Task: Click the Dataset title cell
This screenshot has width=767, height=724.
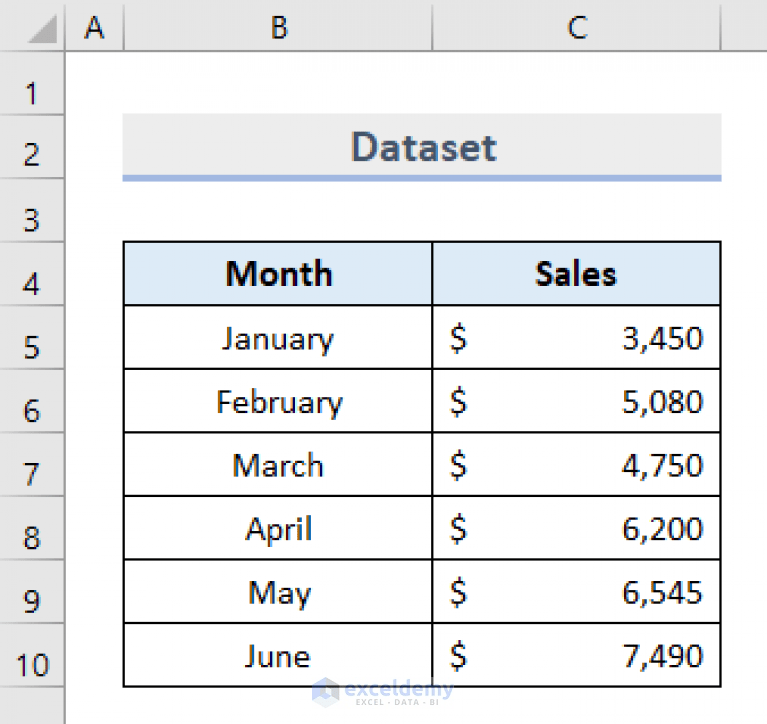Action: (x=422, y=147)
